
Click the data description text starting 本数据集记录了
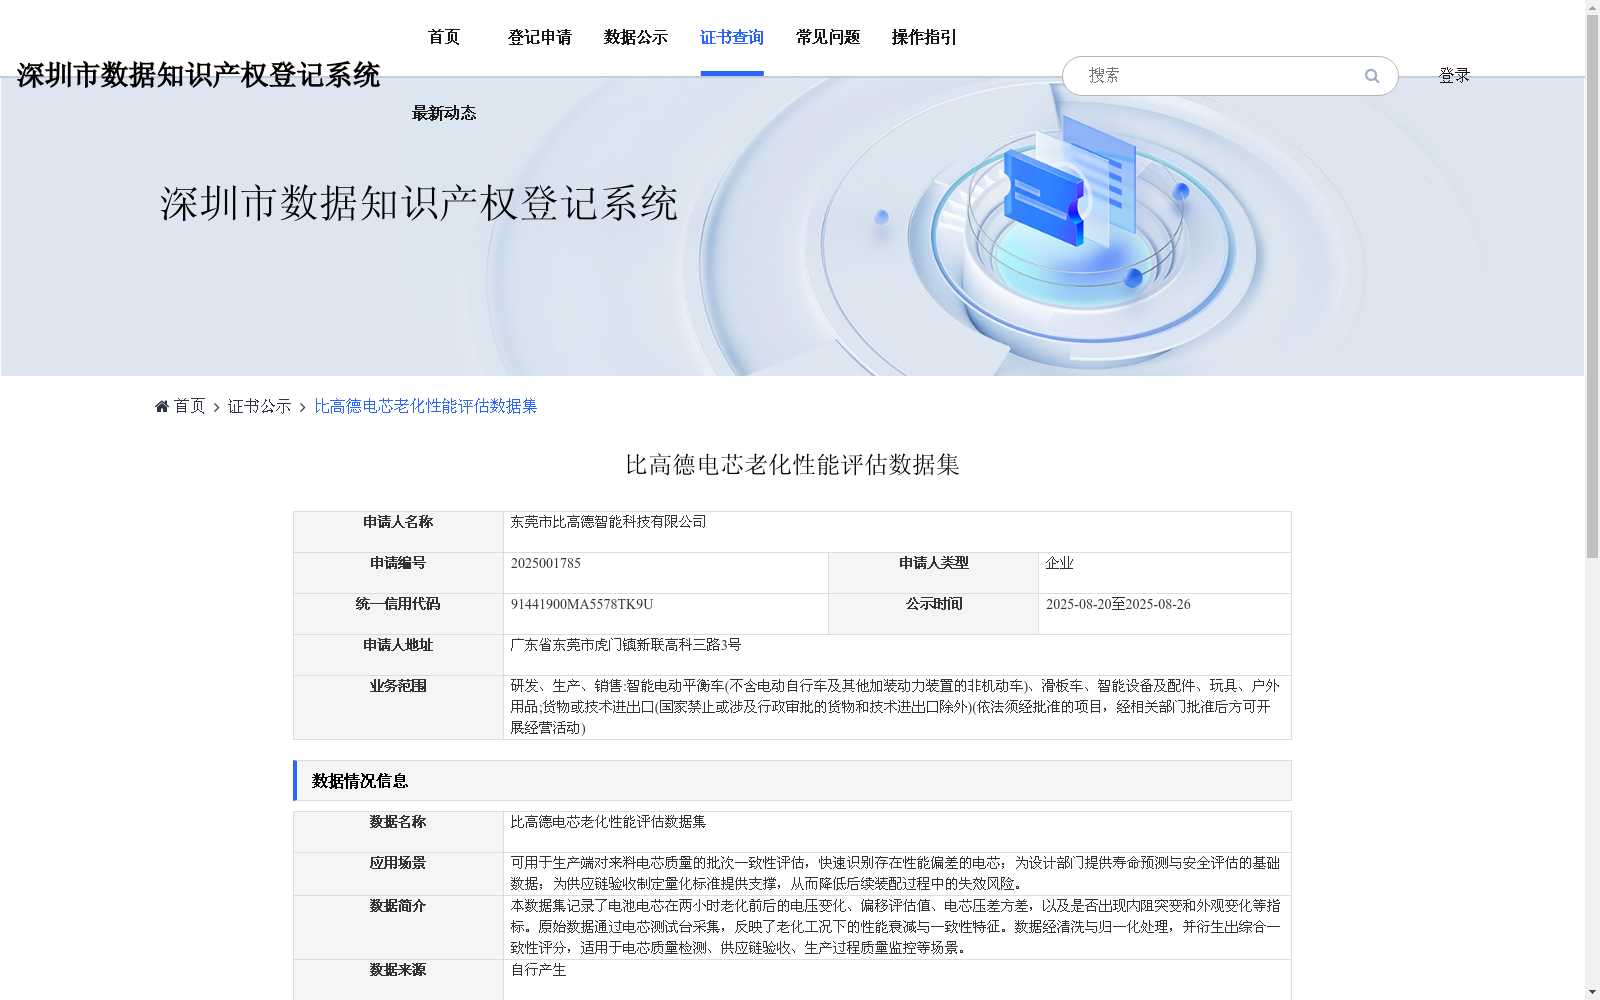(895, 927)
